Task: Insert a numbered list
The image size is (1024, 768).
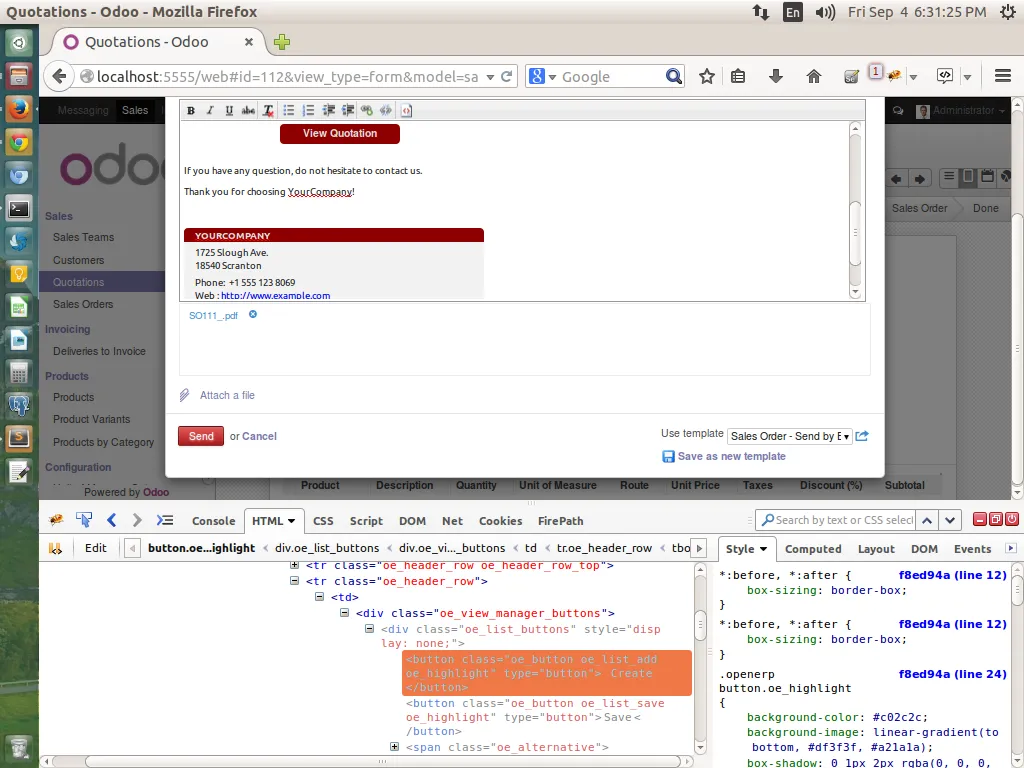Action: [x=308, y=110]
